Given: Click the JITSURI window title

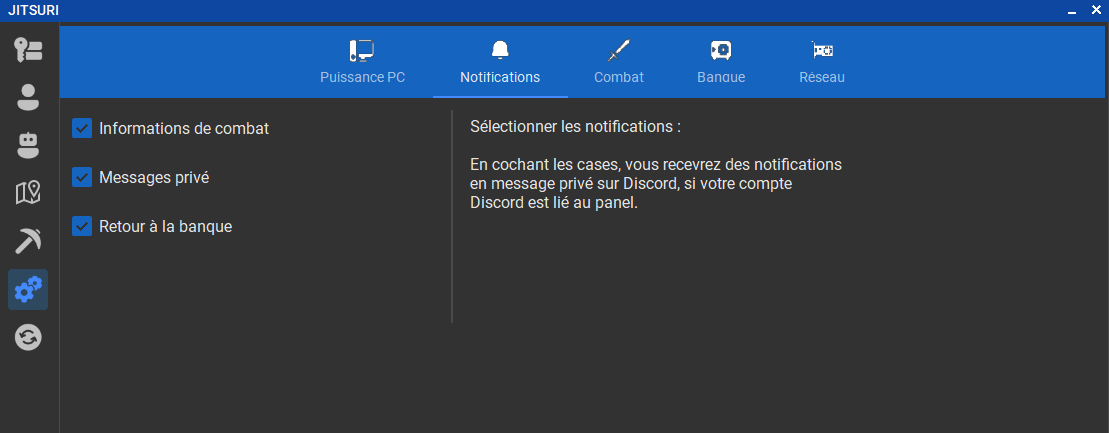Looking at the screenshot, I should pyautogui.click(x=33, y=10).
